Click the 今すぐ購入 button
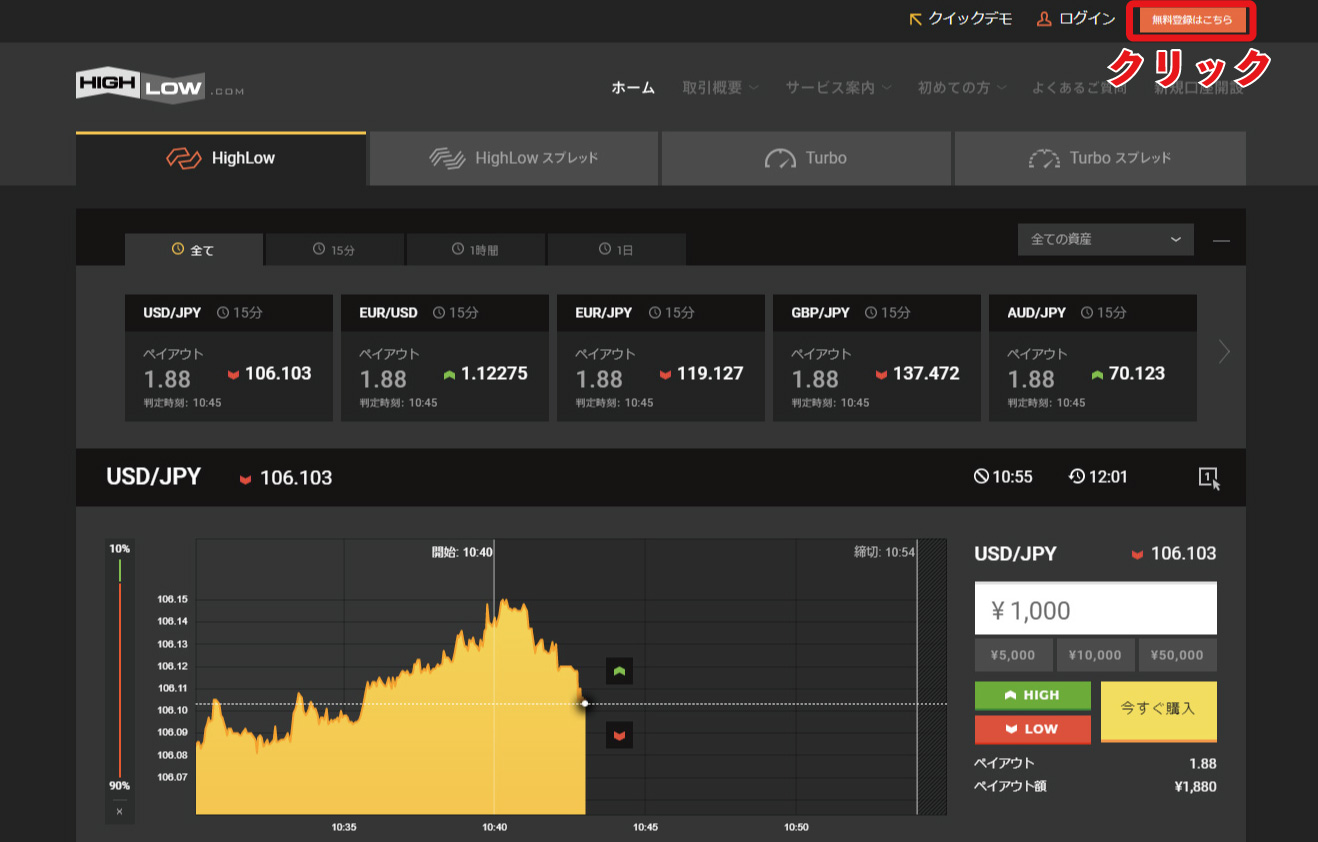Screen dimensions: 1318x842 click(x=1159, y=711)
